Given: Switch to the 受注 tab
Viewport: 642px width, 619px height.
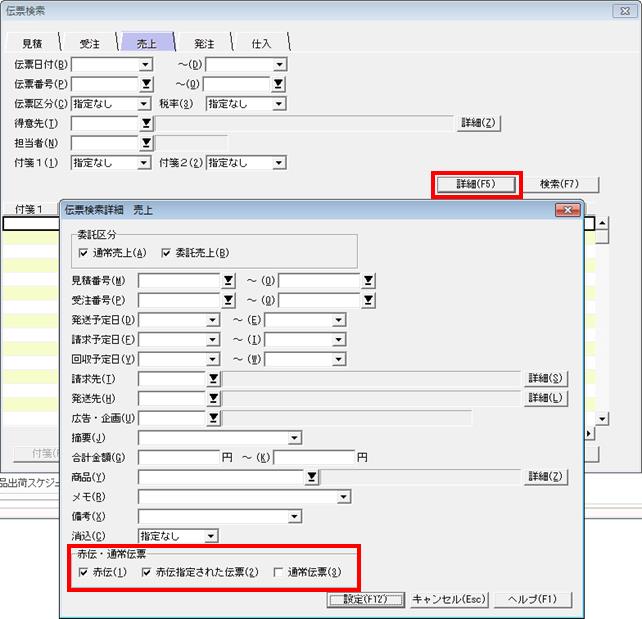Looking at the screenshot, I should 89,43.
